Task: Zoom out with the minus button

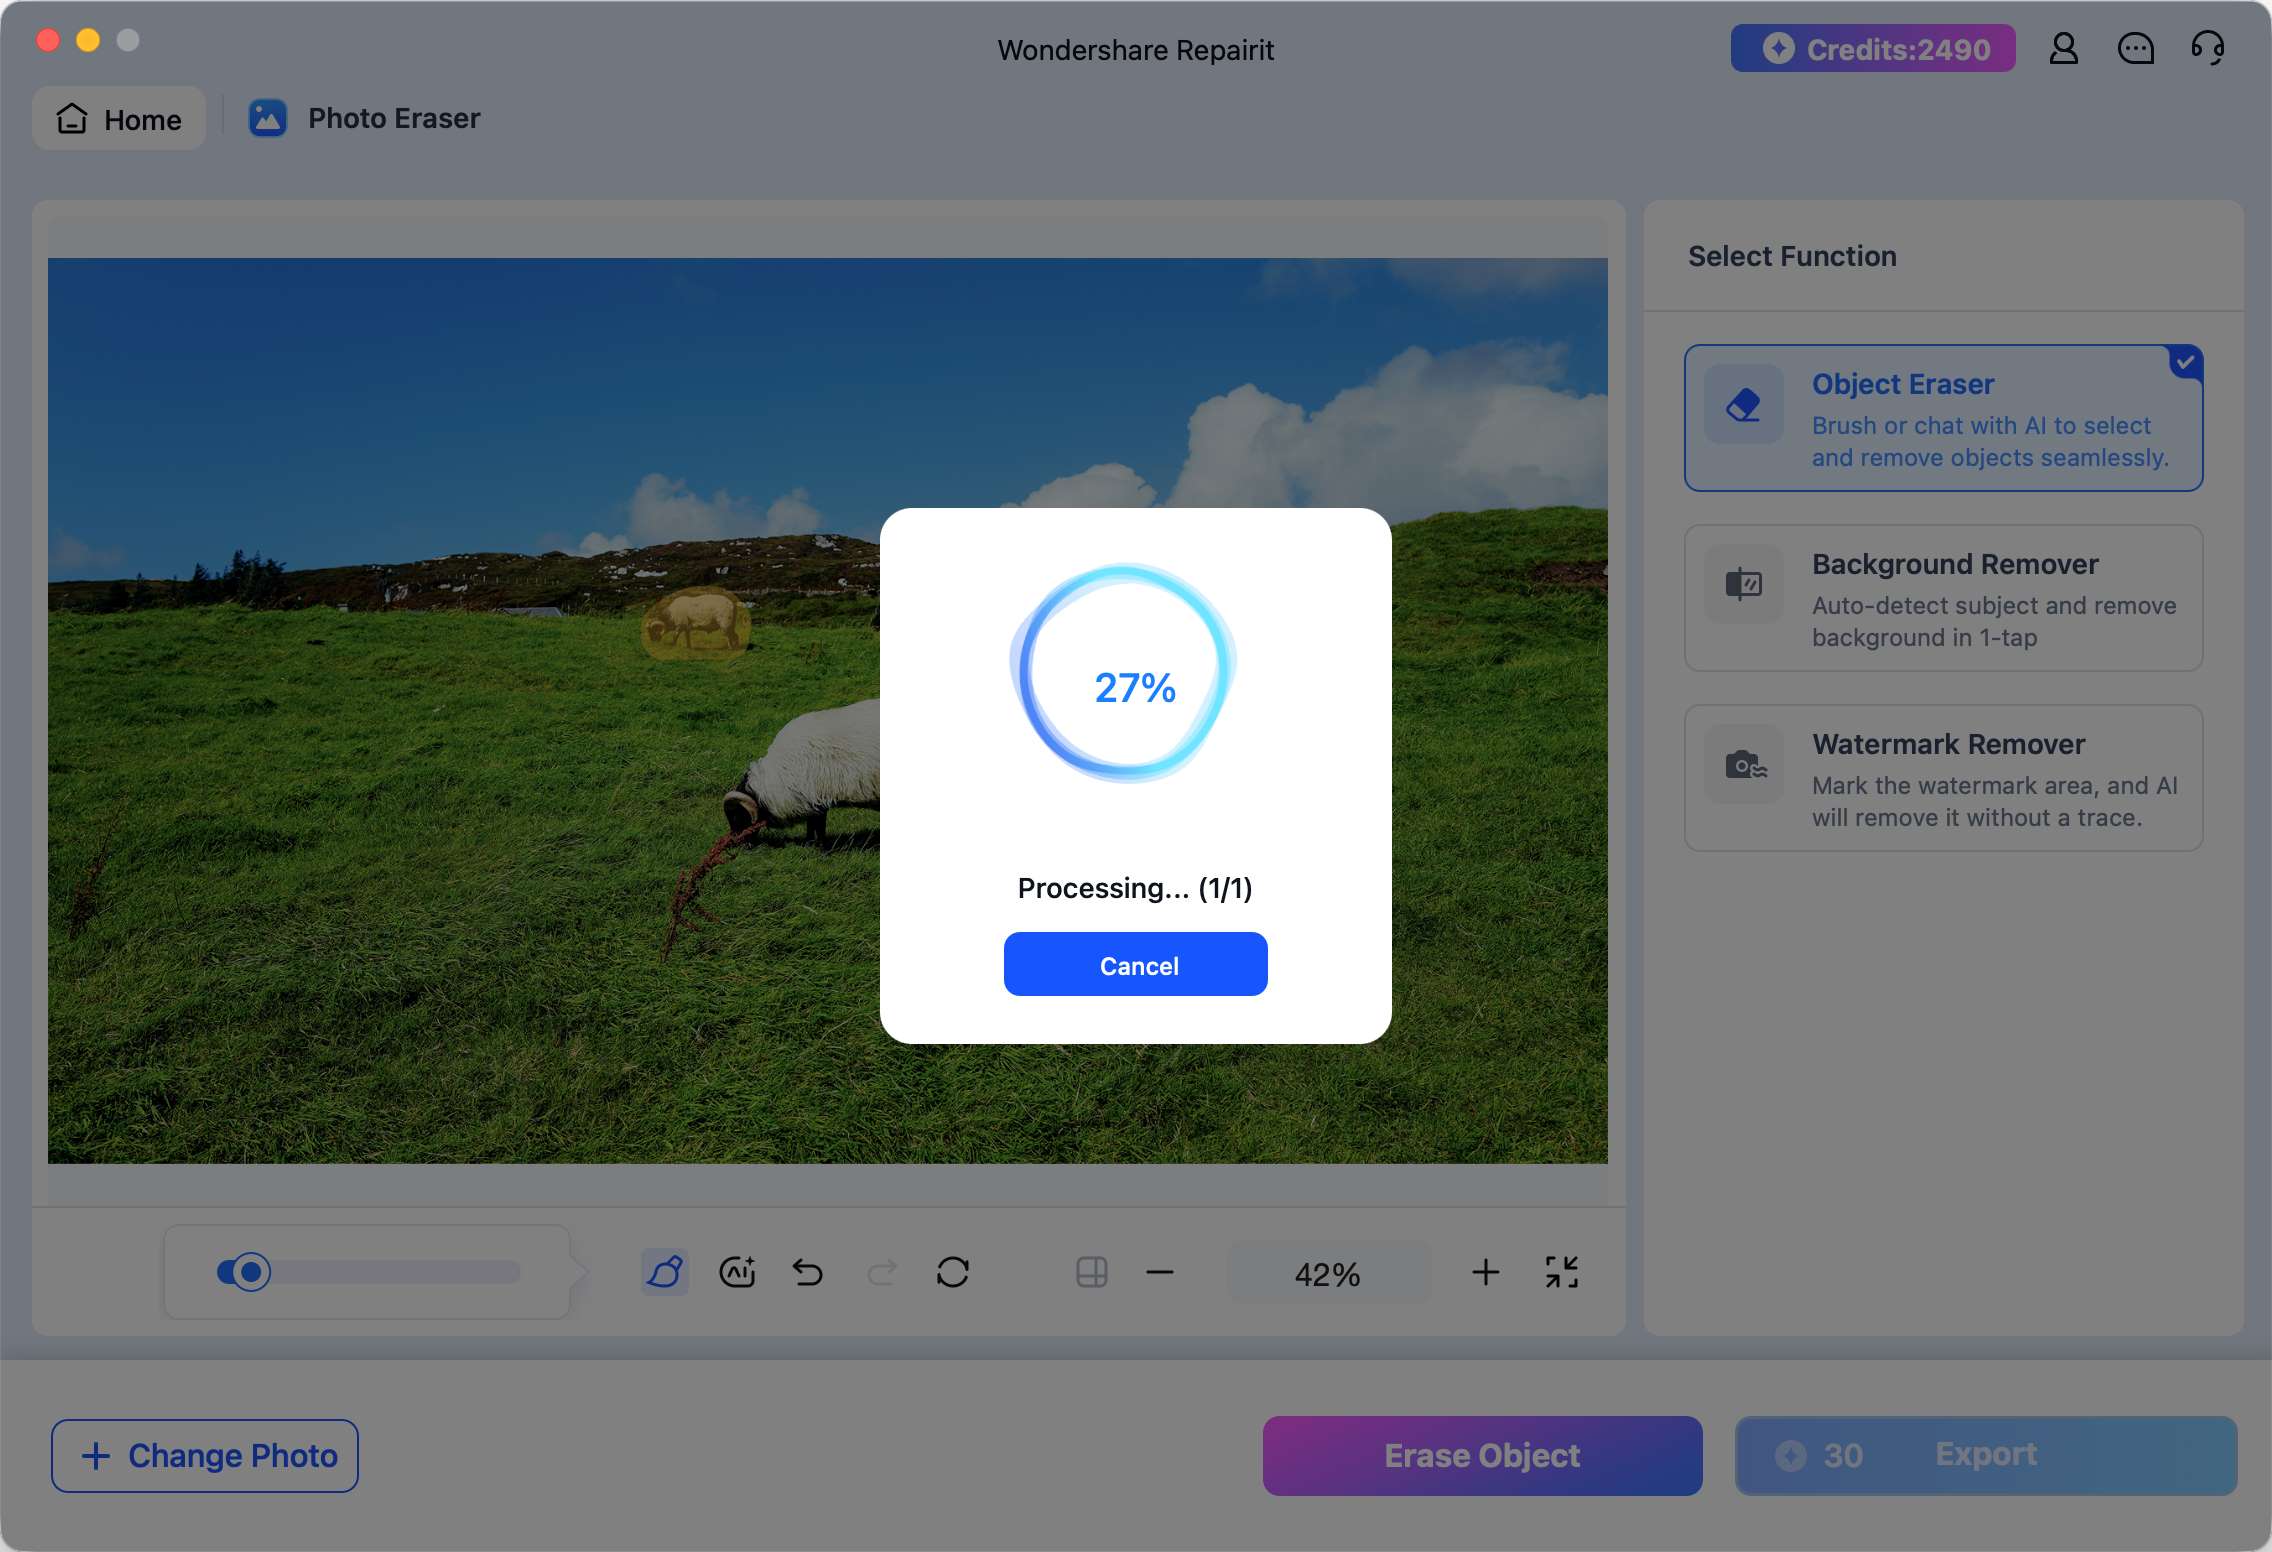Action: pyautogui.click(x=1160, y=1272)
